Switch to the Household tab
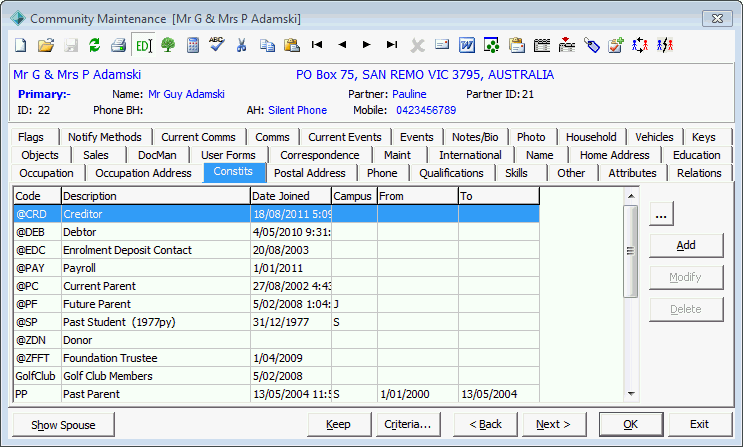743x447 pixels. [591, 137]
